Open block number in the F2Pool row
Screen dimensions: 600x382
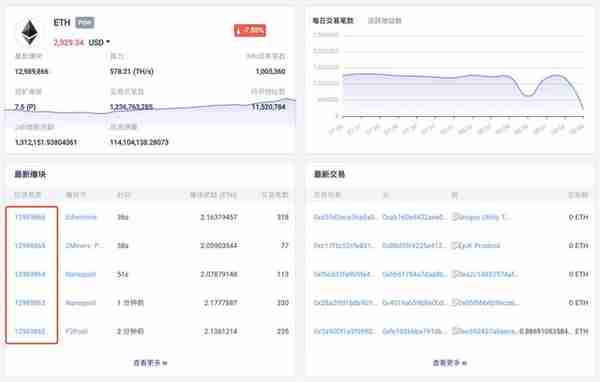coord(30,331)
